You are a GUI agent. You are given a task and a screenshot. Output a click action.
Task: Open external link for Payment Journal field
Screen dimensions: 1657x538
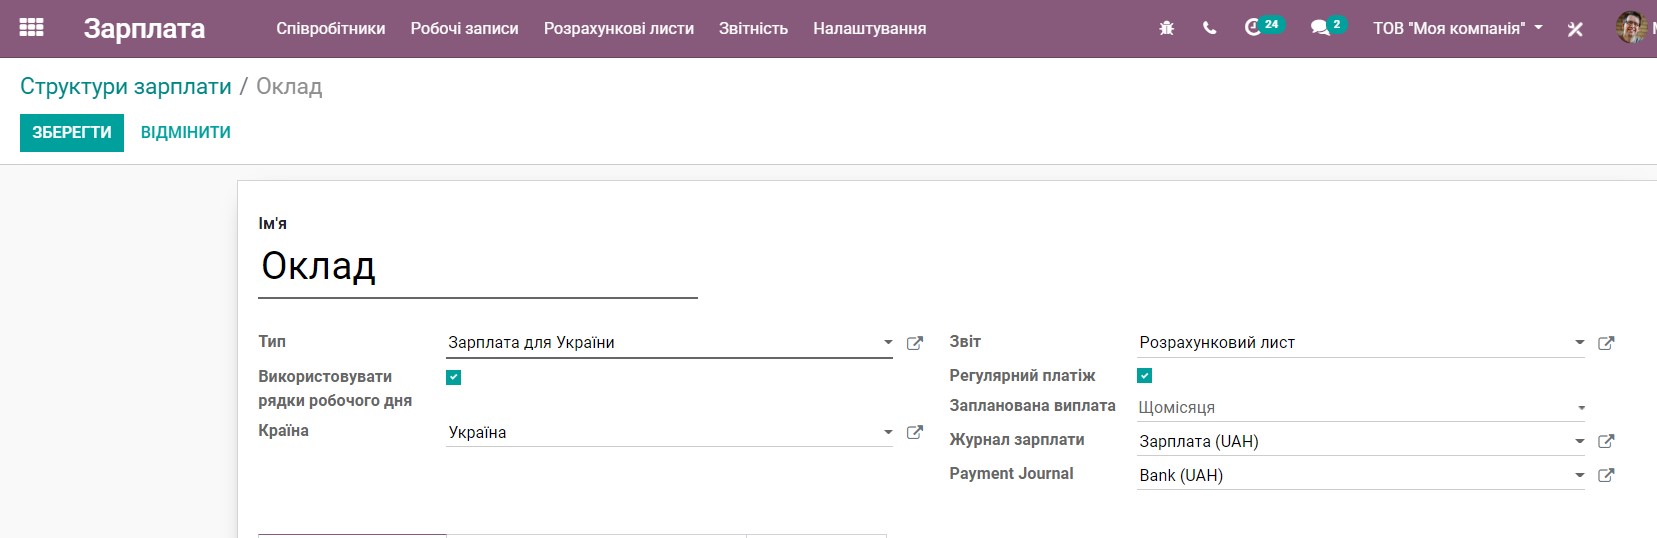pos(1606,475)
